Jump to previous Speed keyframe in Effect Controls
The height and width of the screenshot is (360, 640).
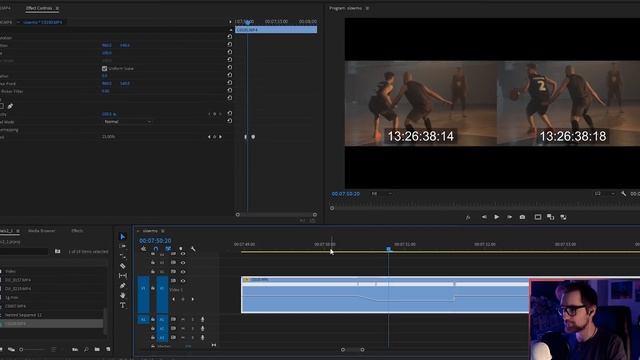tap(209, 137)
